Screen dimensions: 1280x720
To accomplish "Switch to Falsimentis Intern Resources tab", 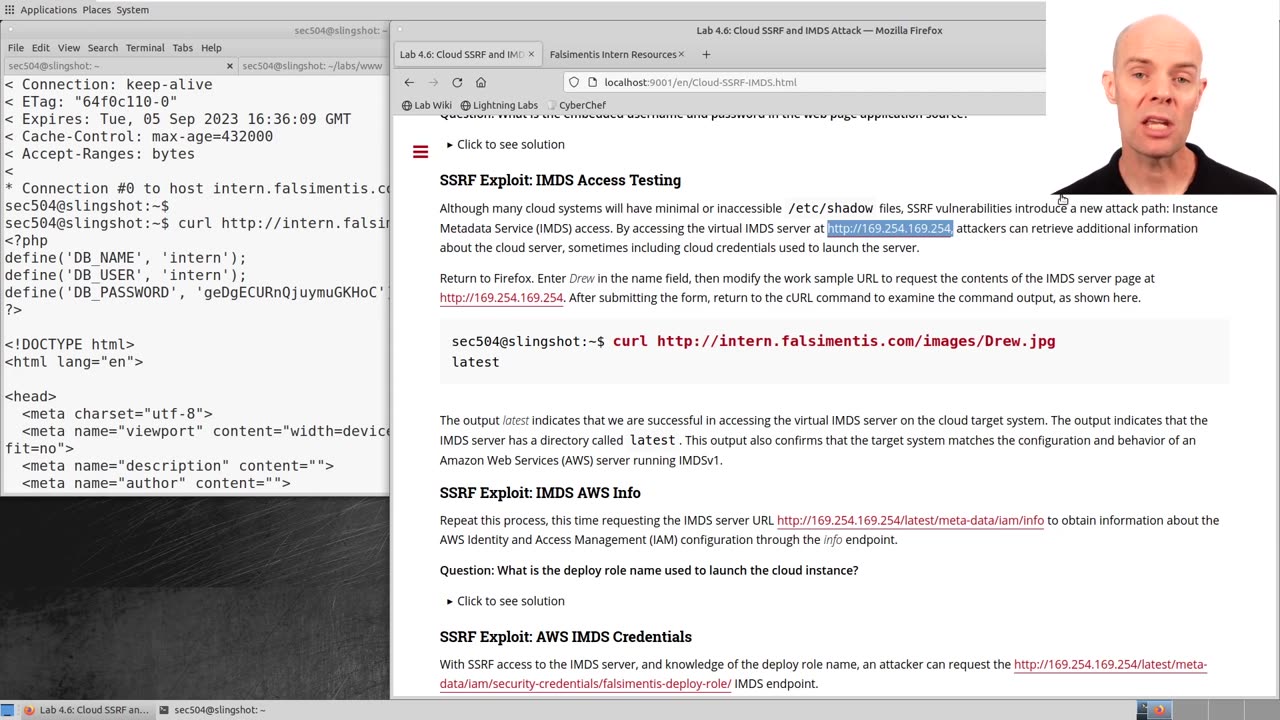I will (614, 54).
